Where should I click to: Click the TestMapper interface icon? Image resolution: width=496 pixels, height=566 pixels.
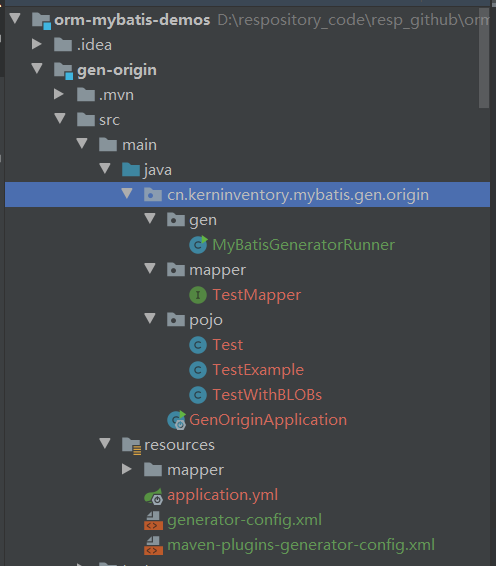(198, 295)
